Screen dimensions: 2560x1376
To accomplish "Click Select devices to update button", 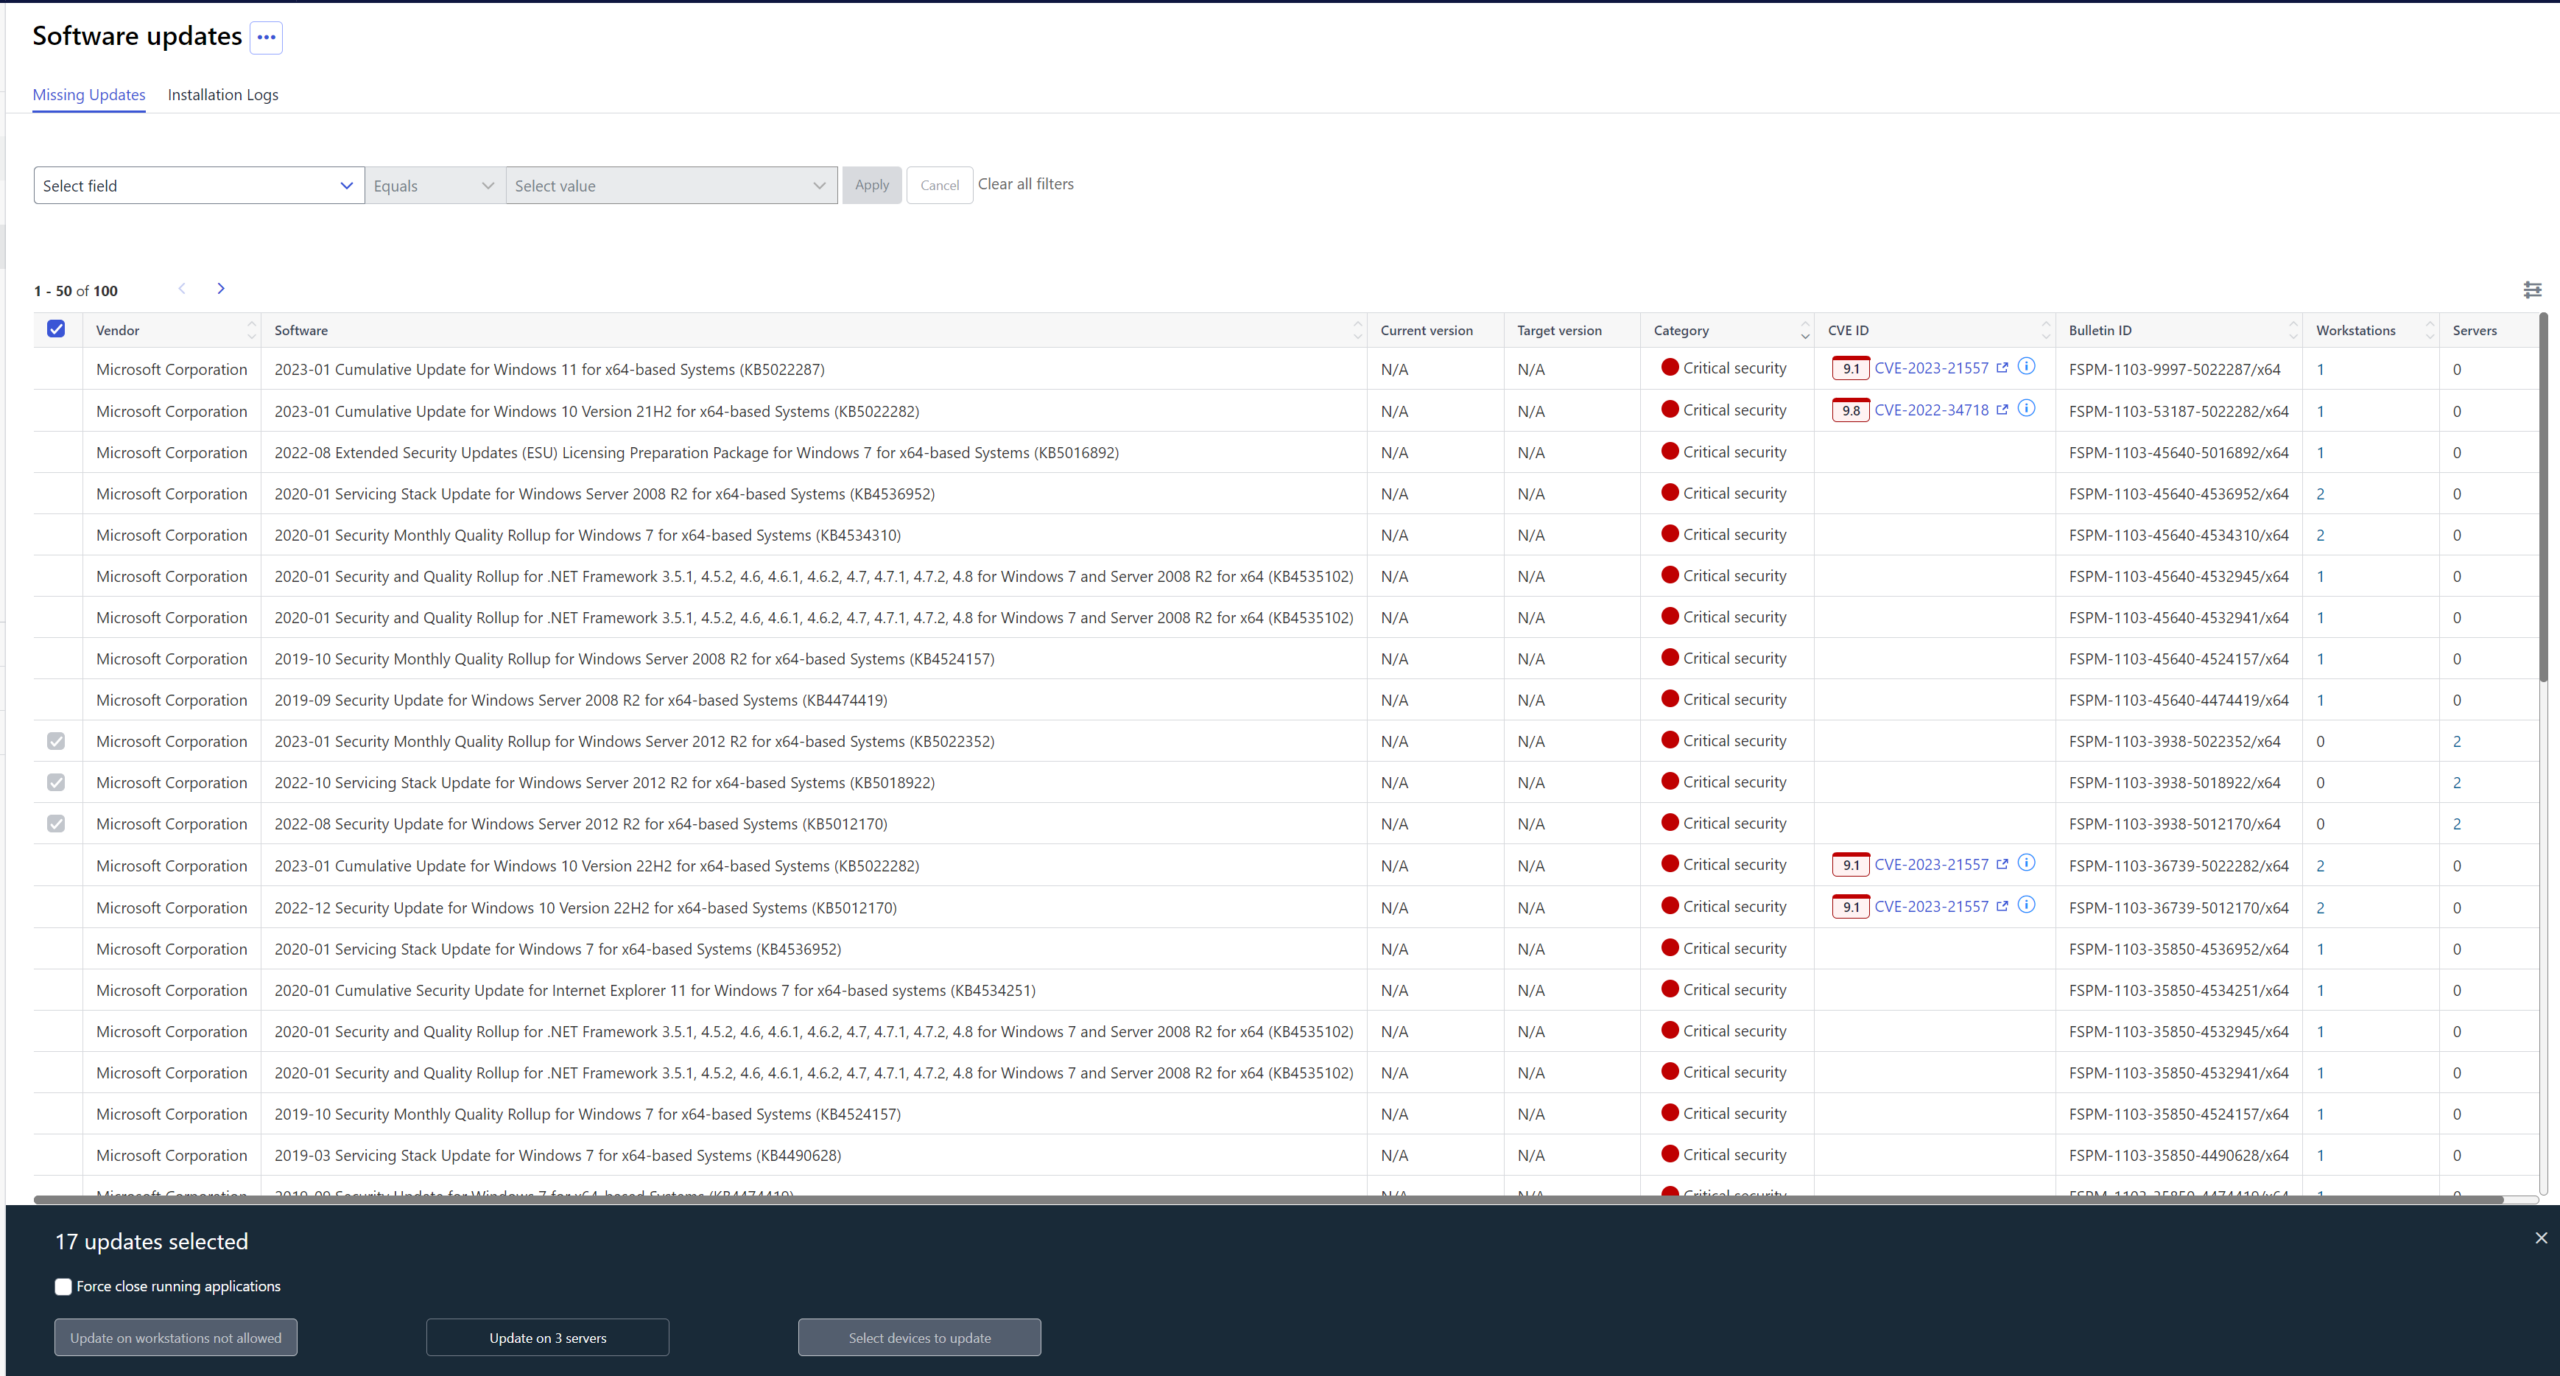I will [920, 1338].
